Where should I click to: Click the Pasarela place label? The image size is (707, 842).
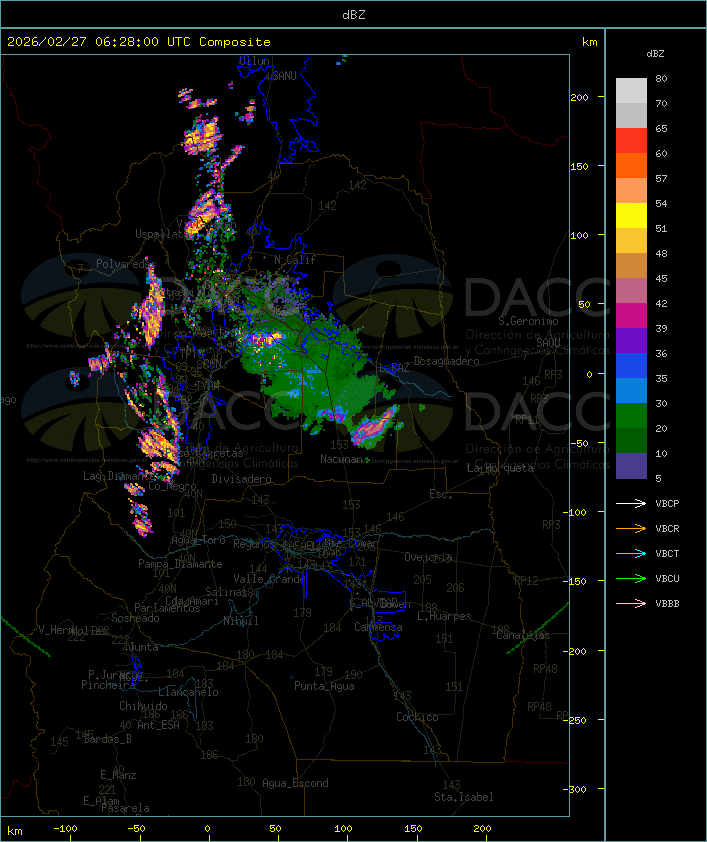coord(125,808)
